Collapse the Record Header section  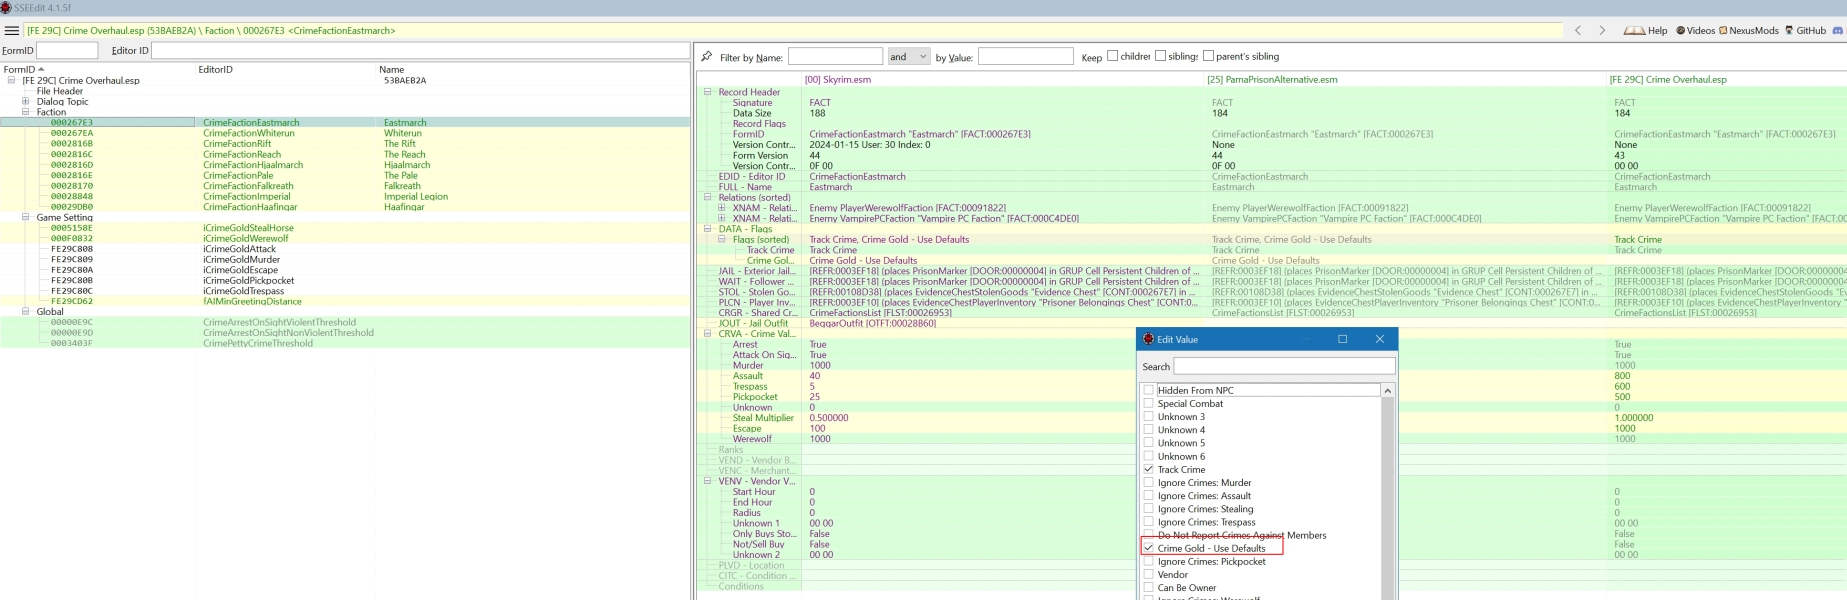[708, 92]
